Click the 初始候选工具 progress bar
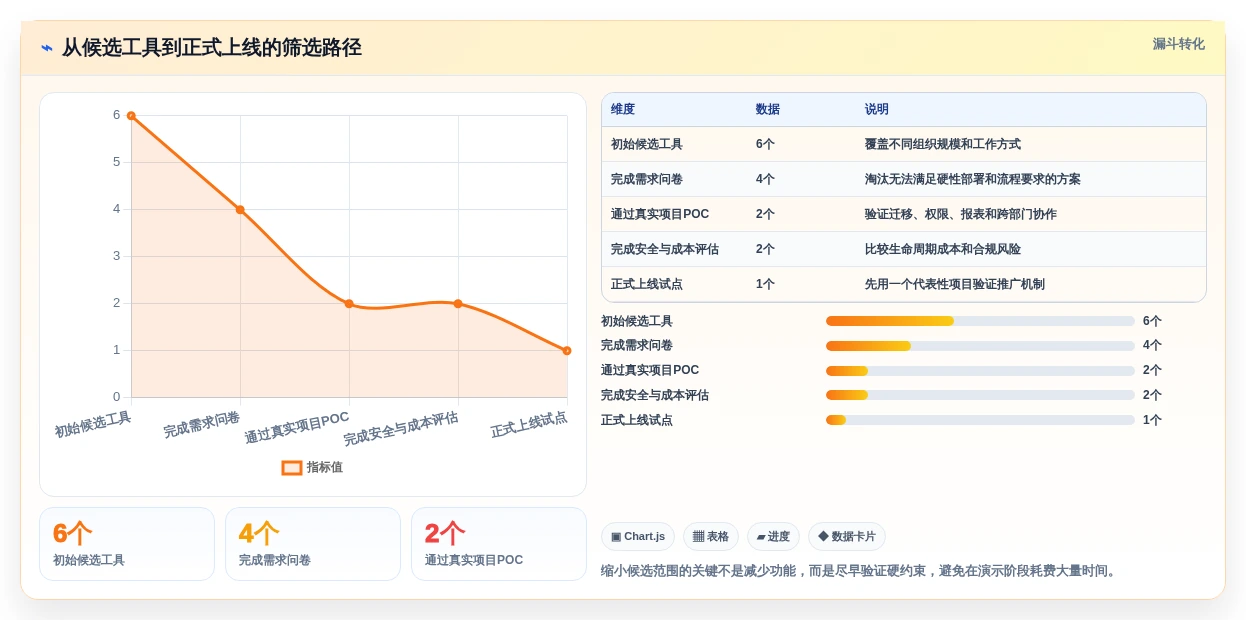The height and width of the screenshot is (620, 1246). (x=980, y=321)
